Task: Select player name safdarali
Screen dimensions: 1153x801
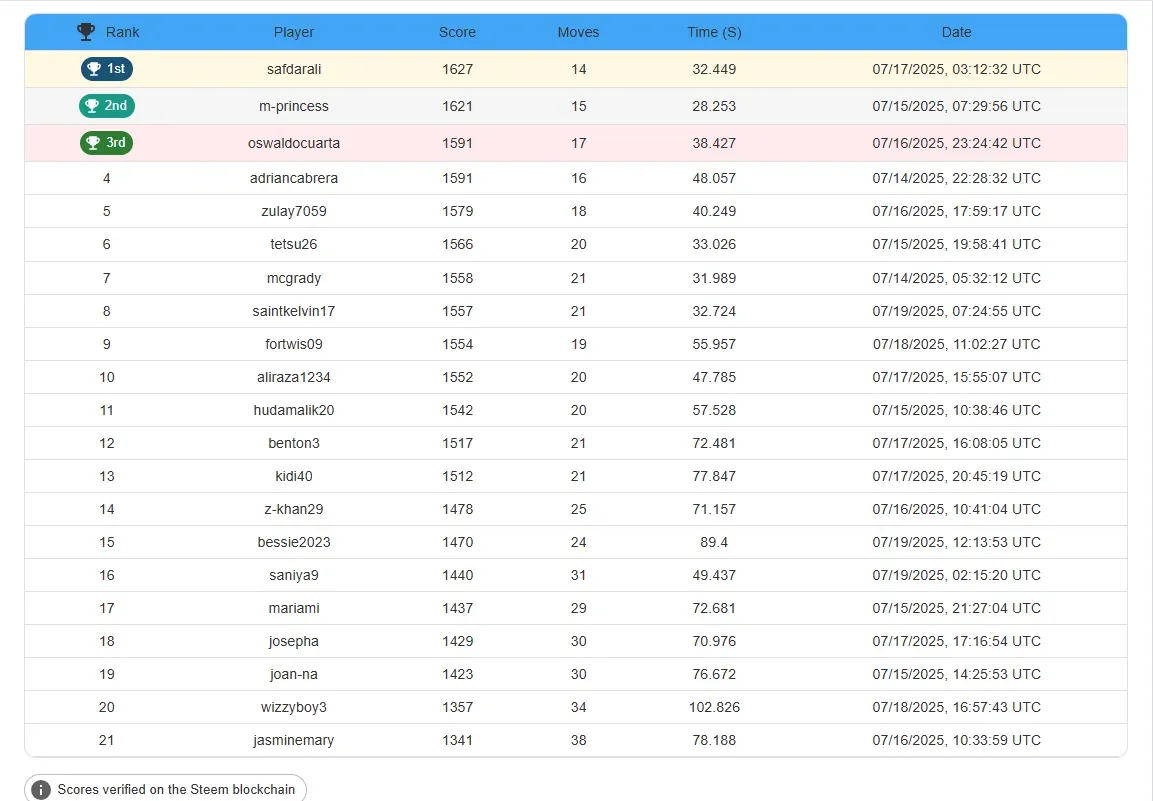Action: 293,69
